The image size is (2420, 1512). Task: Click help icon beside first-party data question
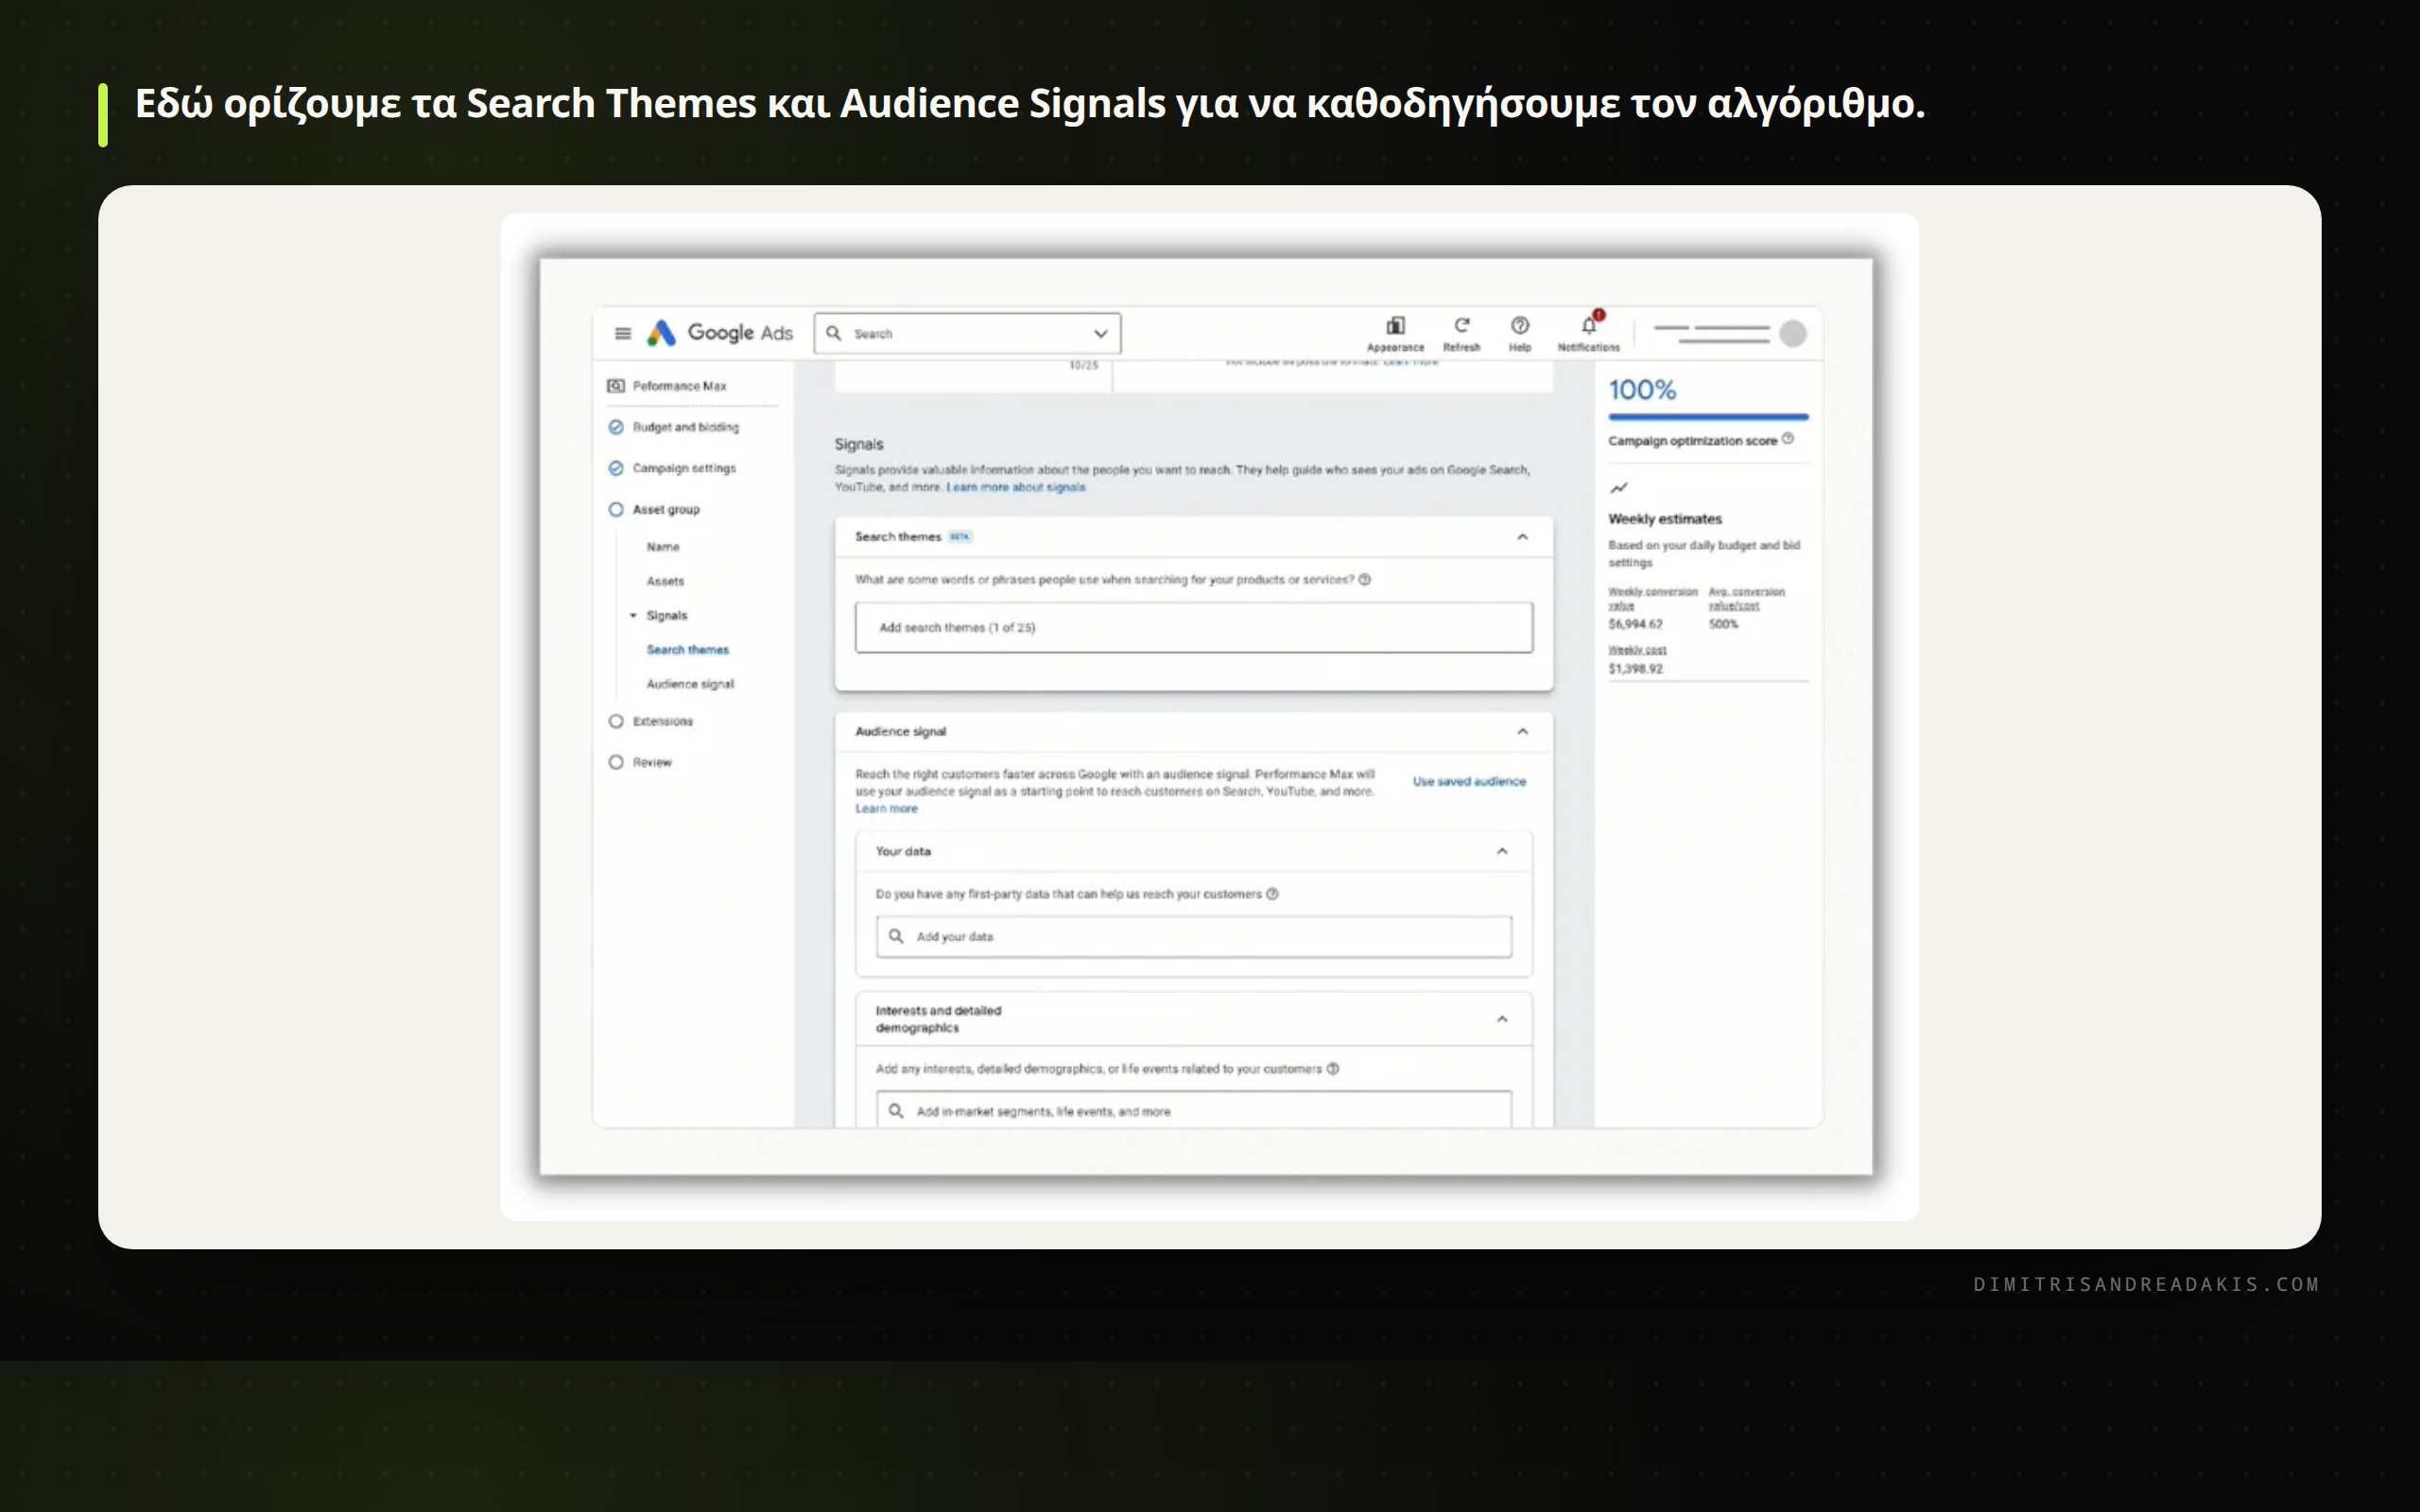point(1272,894)
